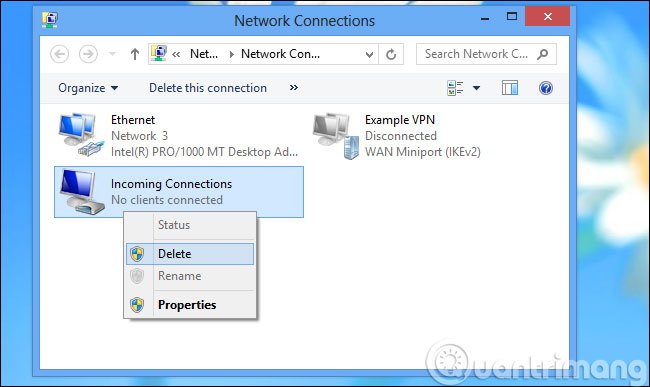Image resolution: width=650 pixels, height=387 pixels.
Task: Choose Properties in the context menu
Action: click(x=190, y=305)
